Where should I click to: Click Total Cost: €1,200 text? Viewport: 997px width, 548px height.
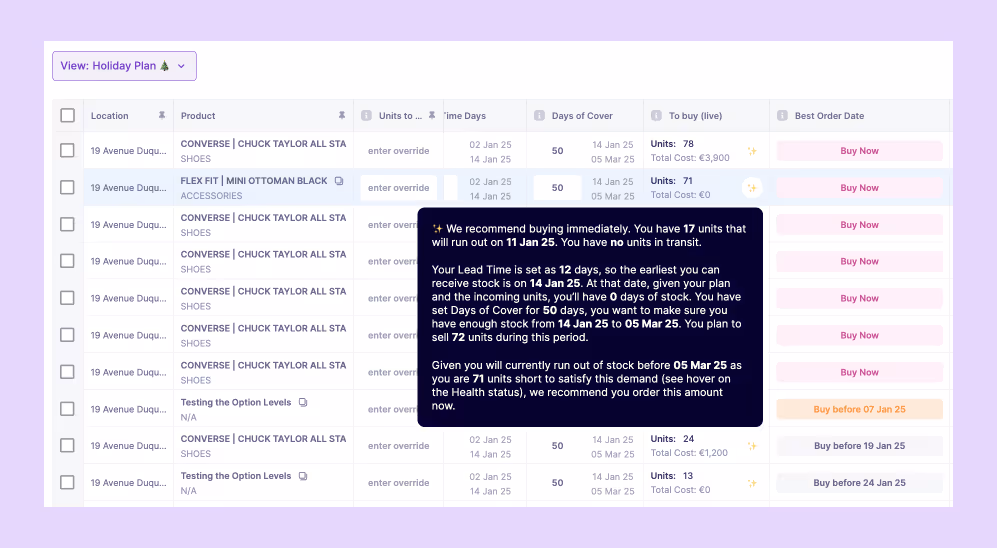click(x=689, y=453)
